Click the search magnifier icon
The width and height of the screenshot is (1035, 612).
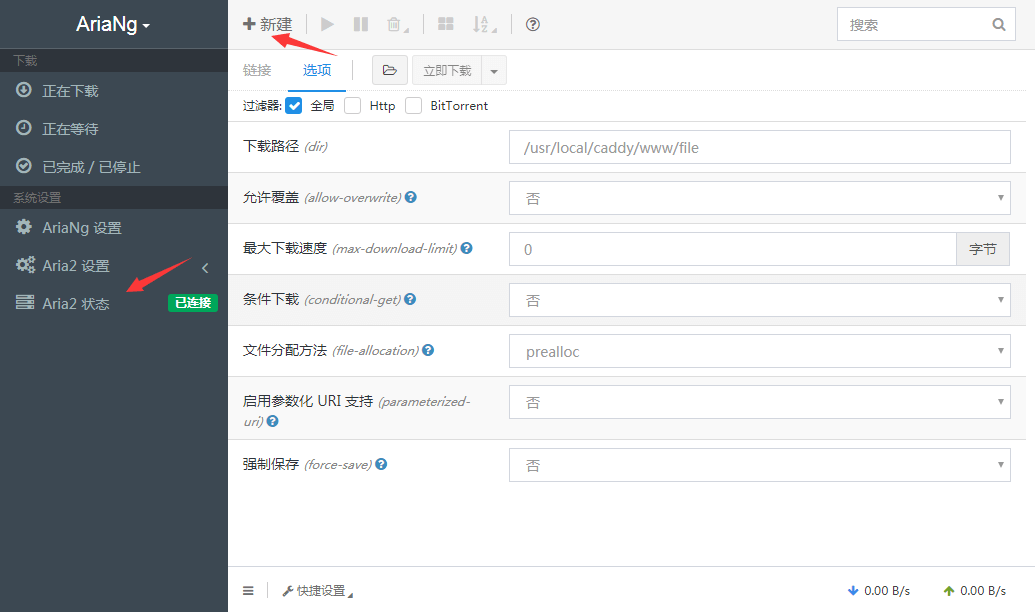click(x=999, y=24)
